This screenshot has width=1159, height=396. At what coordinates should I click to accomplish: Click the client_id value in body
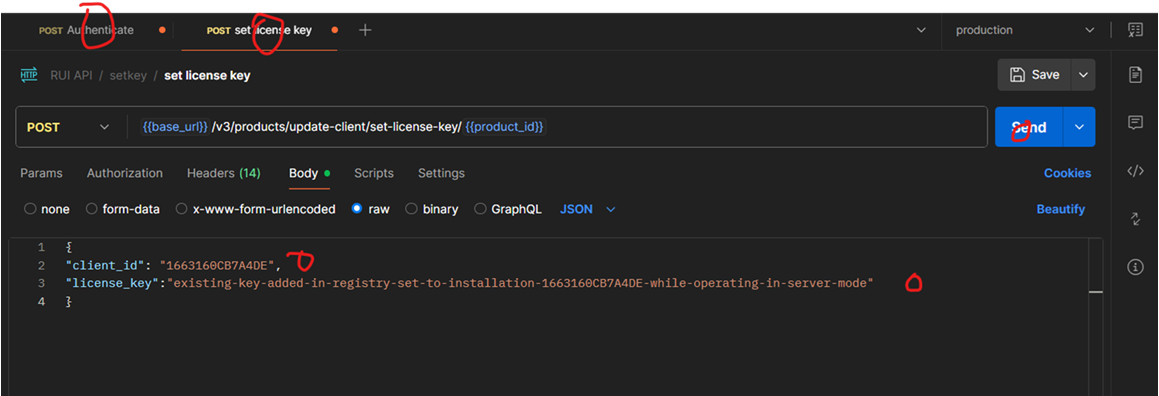coord(217,265)
